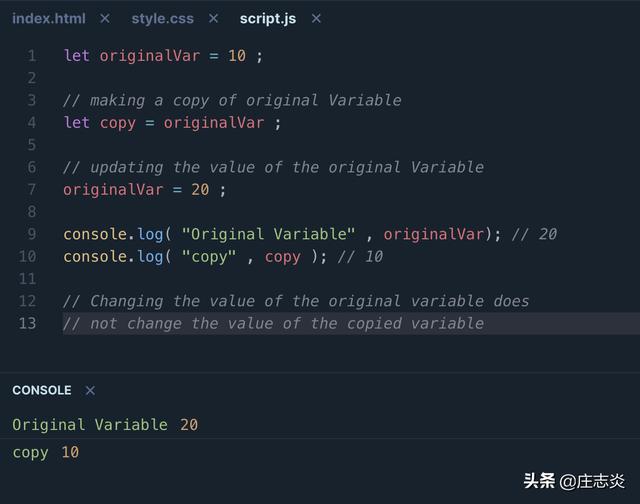Click line number 4 in gutter

click(x=32, y=123)
